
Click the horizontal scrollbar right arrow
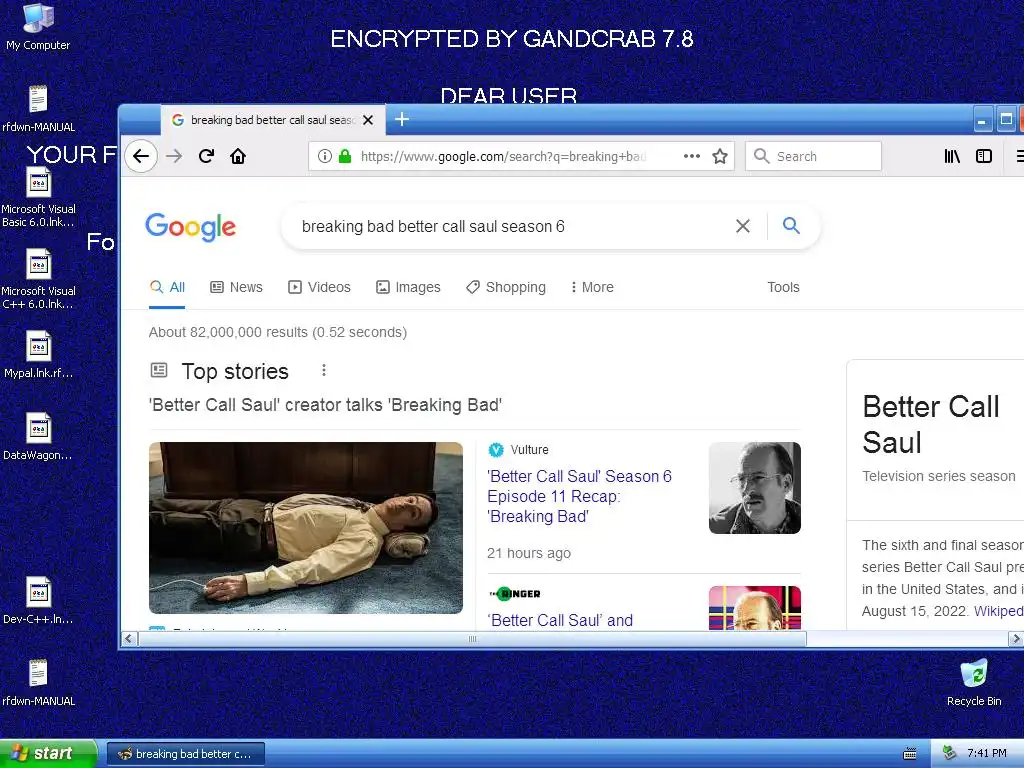[x=1016, y=639]
